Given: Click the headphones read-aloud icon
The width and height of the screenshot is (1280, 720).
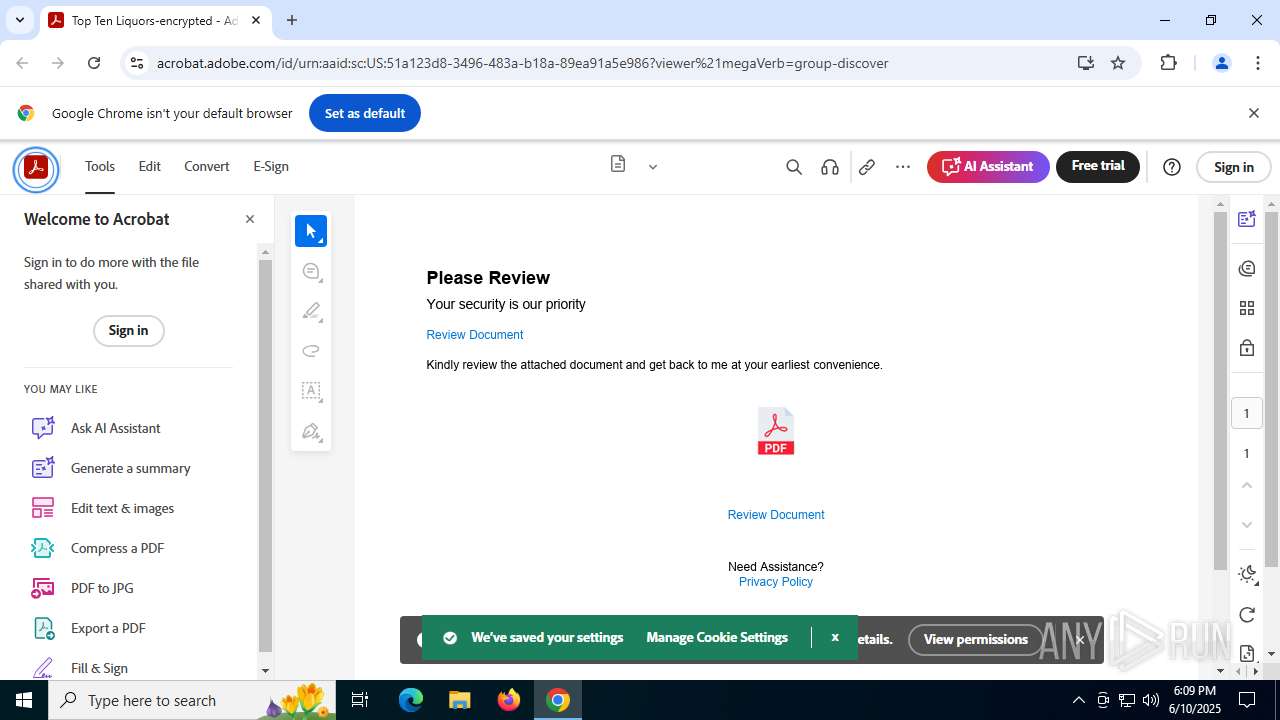Looking at the screenshot, I should pos(830,167).
